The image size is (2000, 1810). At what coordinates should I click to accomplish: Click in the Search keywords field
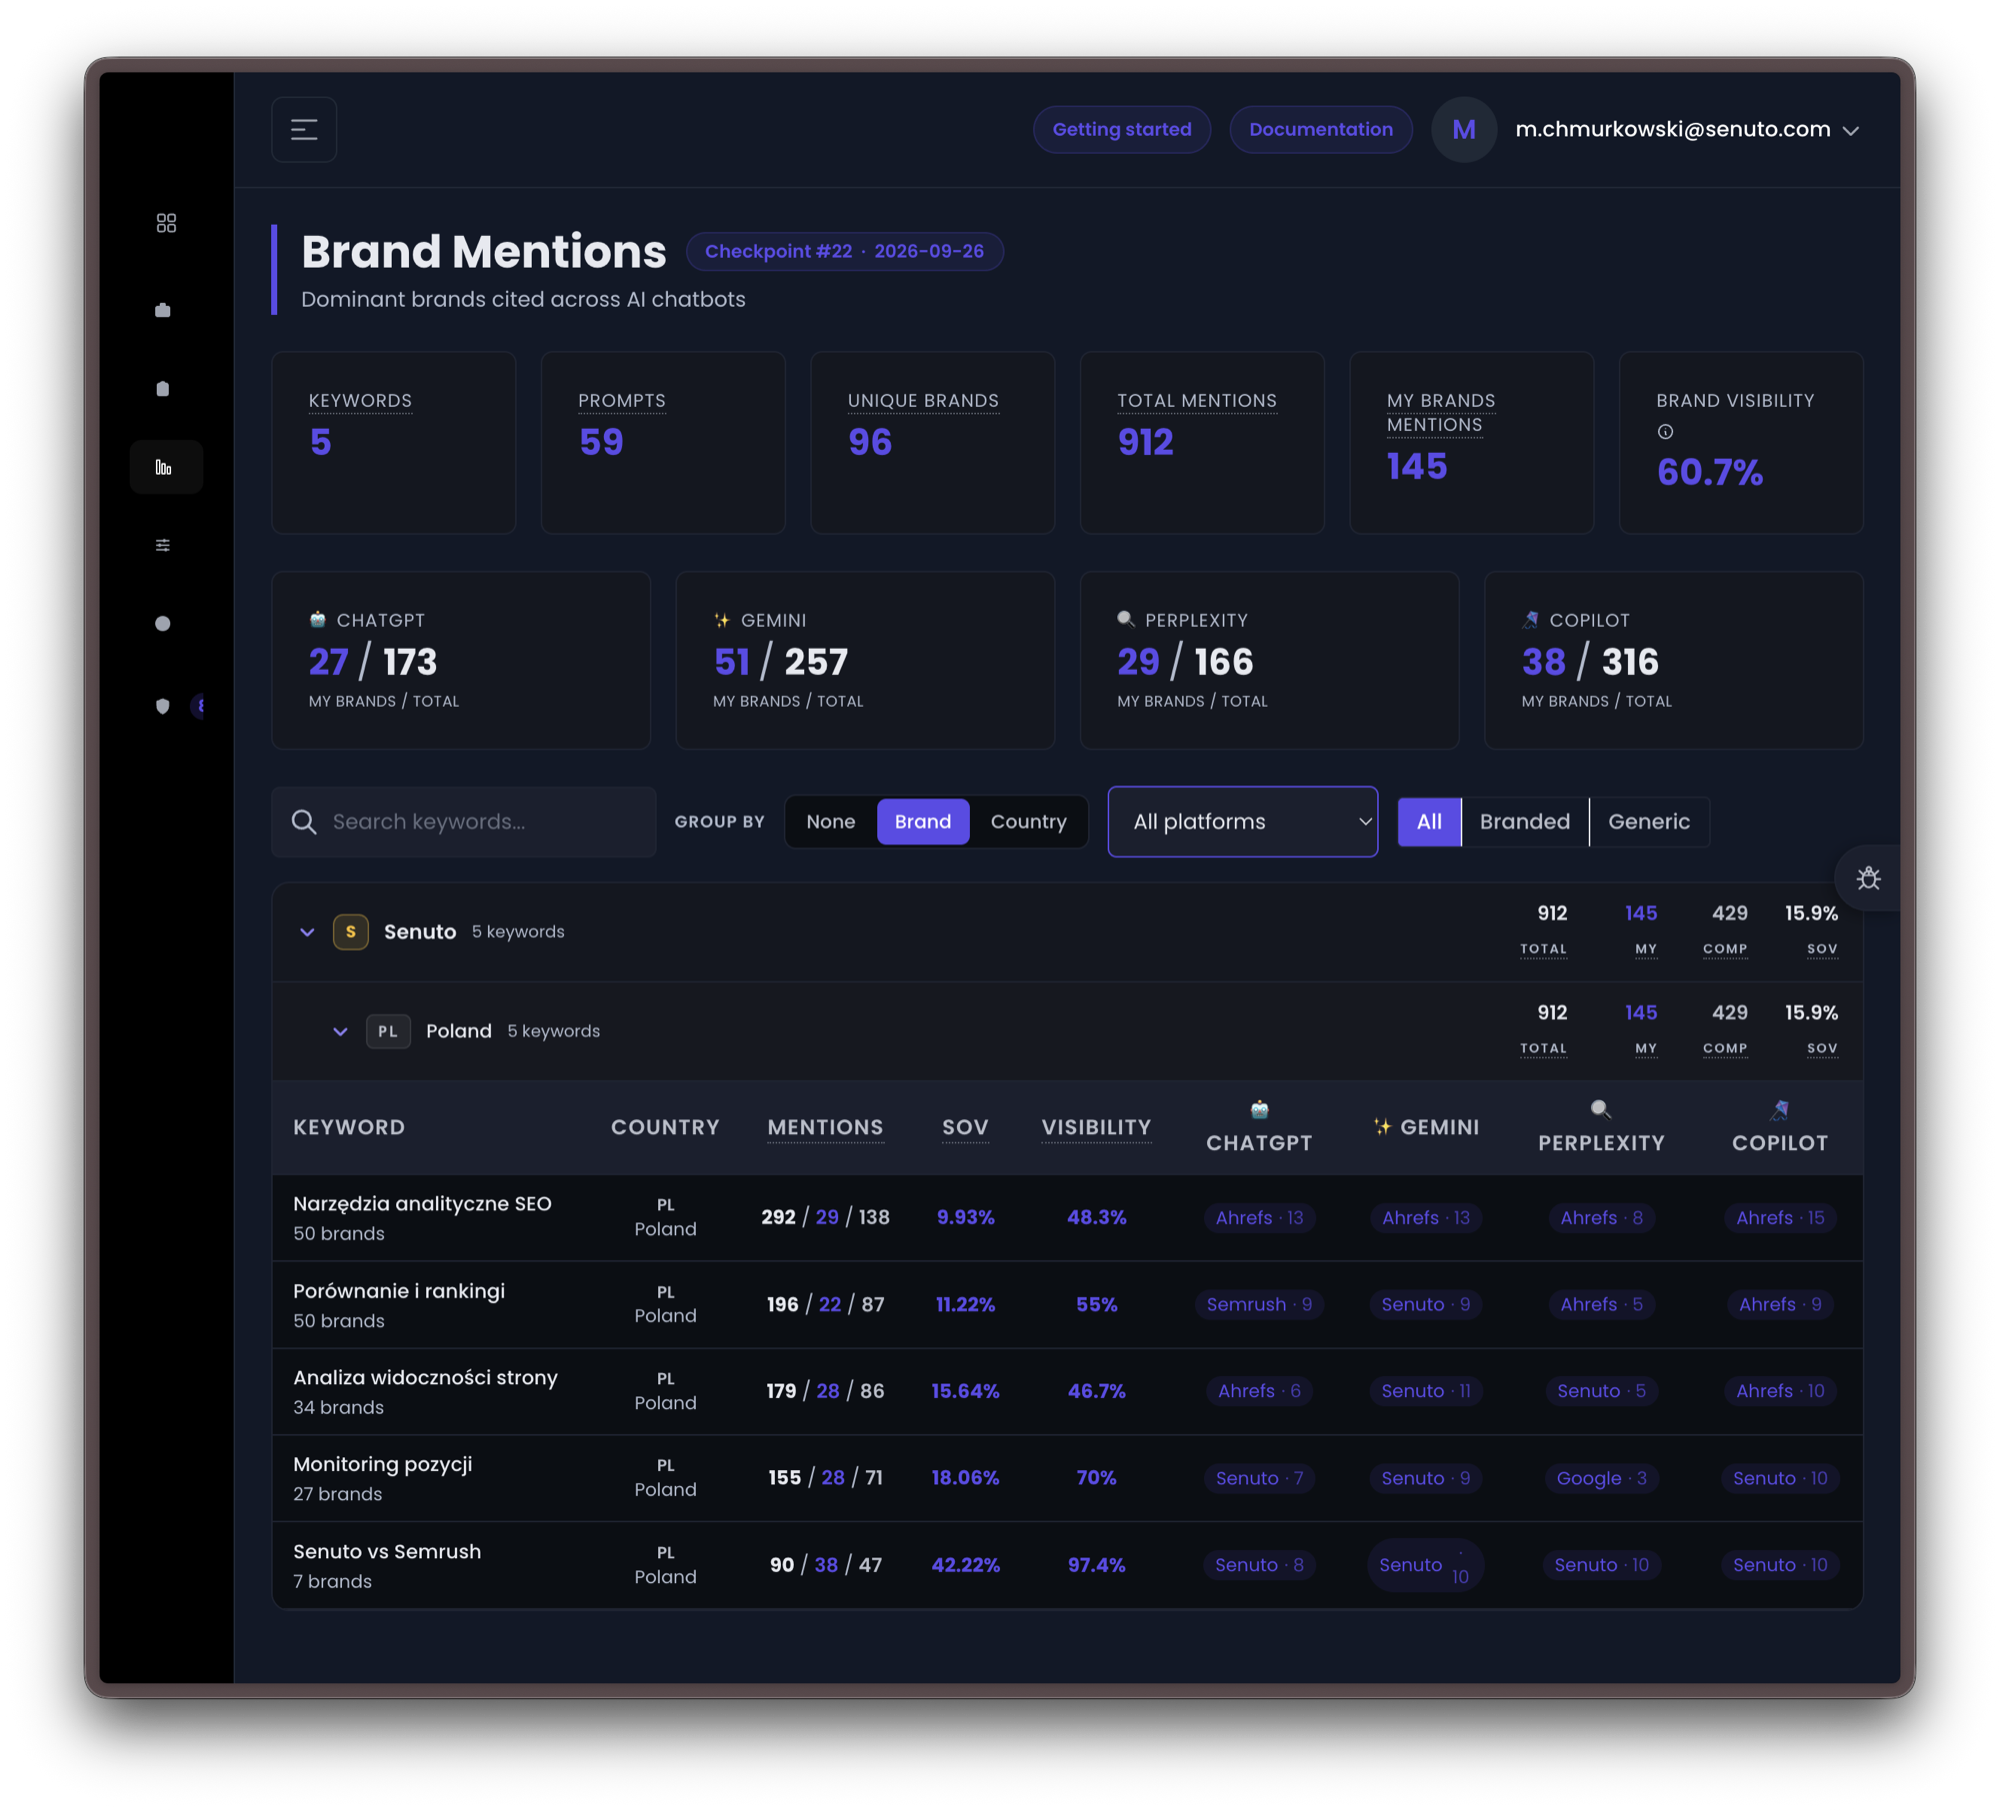pyautogui.click(x=463, y=821)
